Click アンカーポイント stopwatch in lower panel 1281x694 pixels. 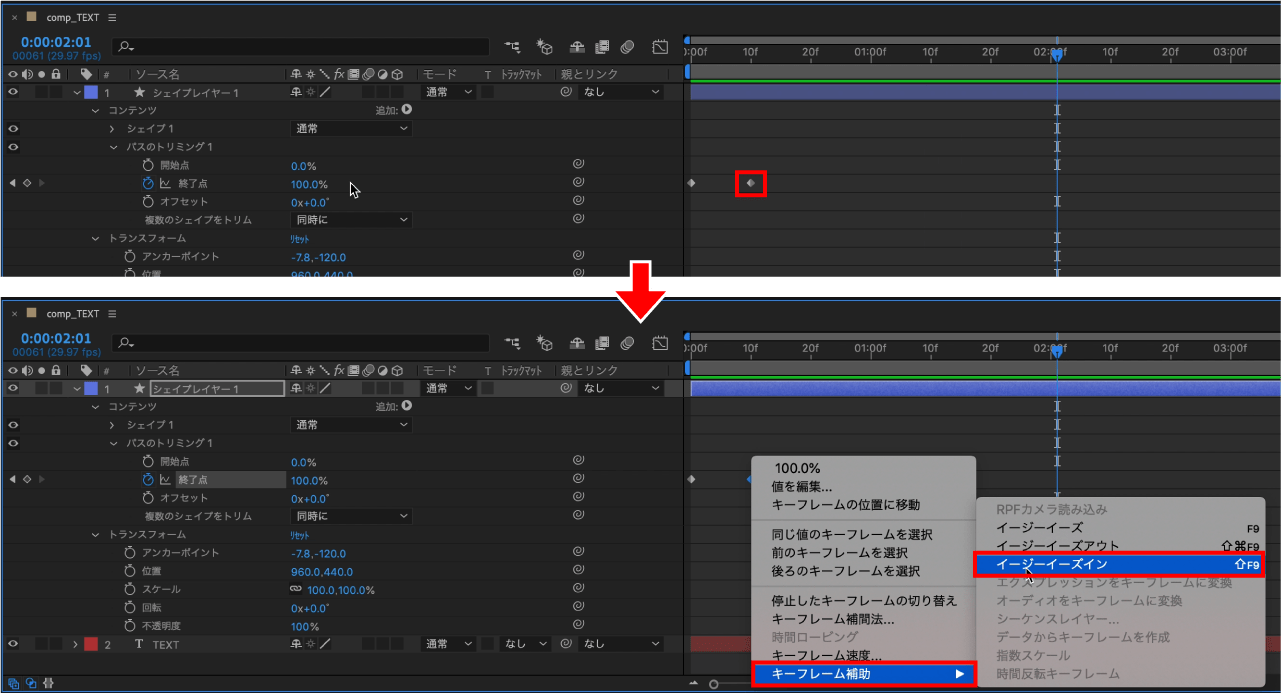point(130,553)
